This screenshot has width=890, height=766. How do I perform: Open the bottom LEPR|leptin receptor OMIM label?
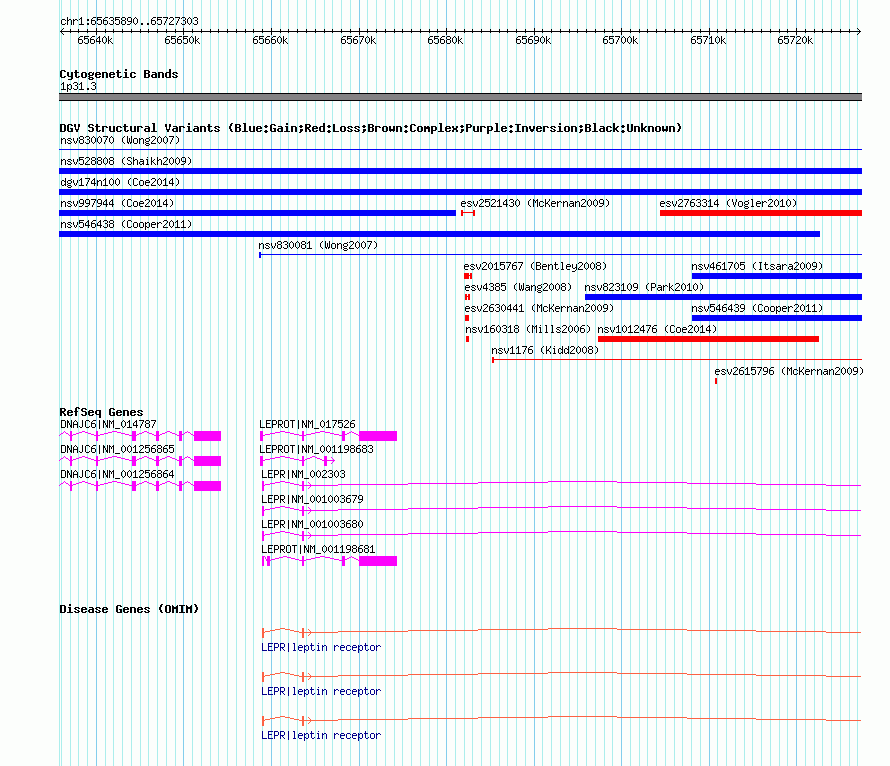321,735
